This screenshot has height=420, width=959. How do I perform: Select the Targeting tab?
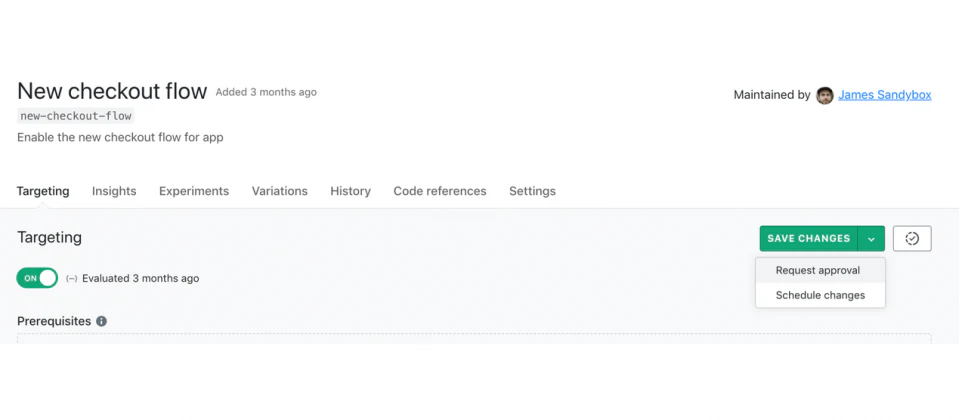43,191
